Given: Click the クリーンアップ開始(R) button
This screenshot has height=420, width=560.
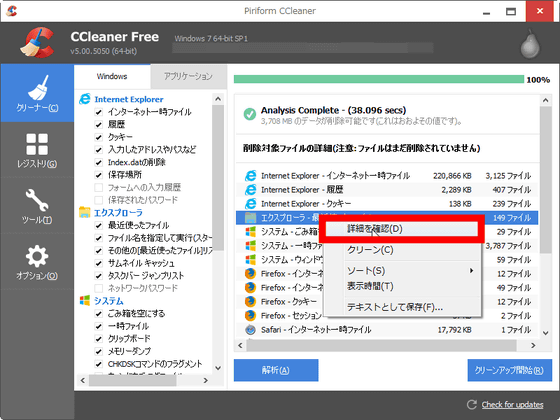Looking at the screenshot, I should (x=510, y=370).
